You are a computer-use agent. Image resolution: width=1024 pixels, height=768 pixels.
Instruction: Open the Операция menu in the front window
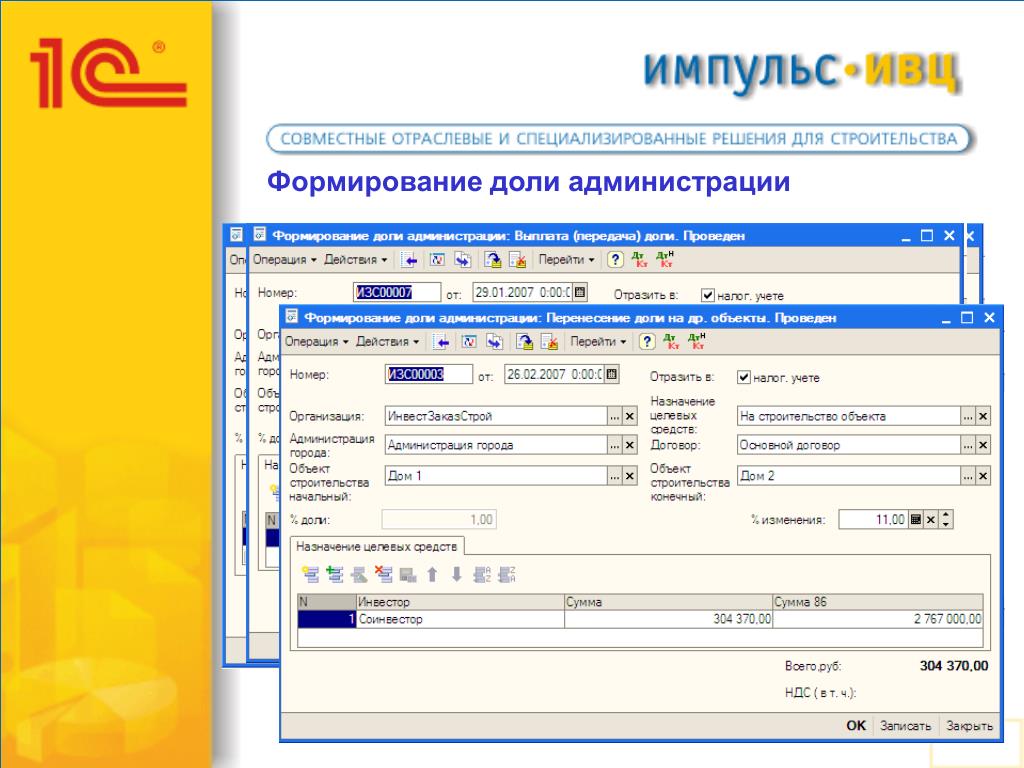coord(316,342)
